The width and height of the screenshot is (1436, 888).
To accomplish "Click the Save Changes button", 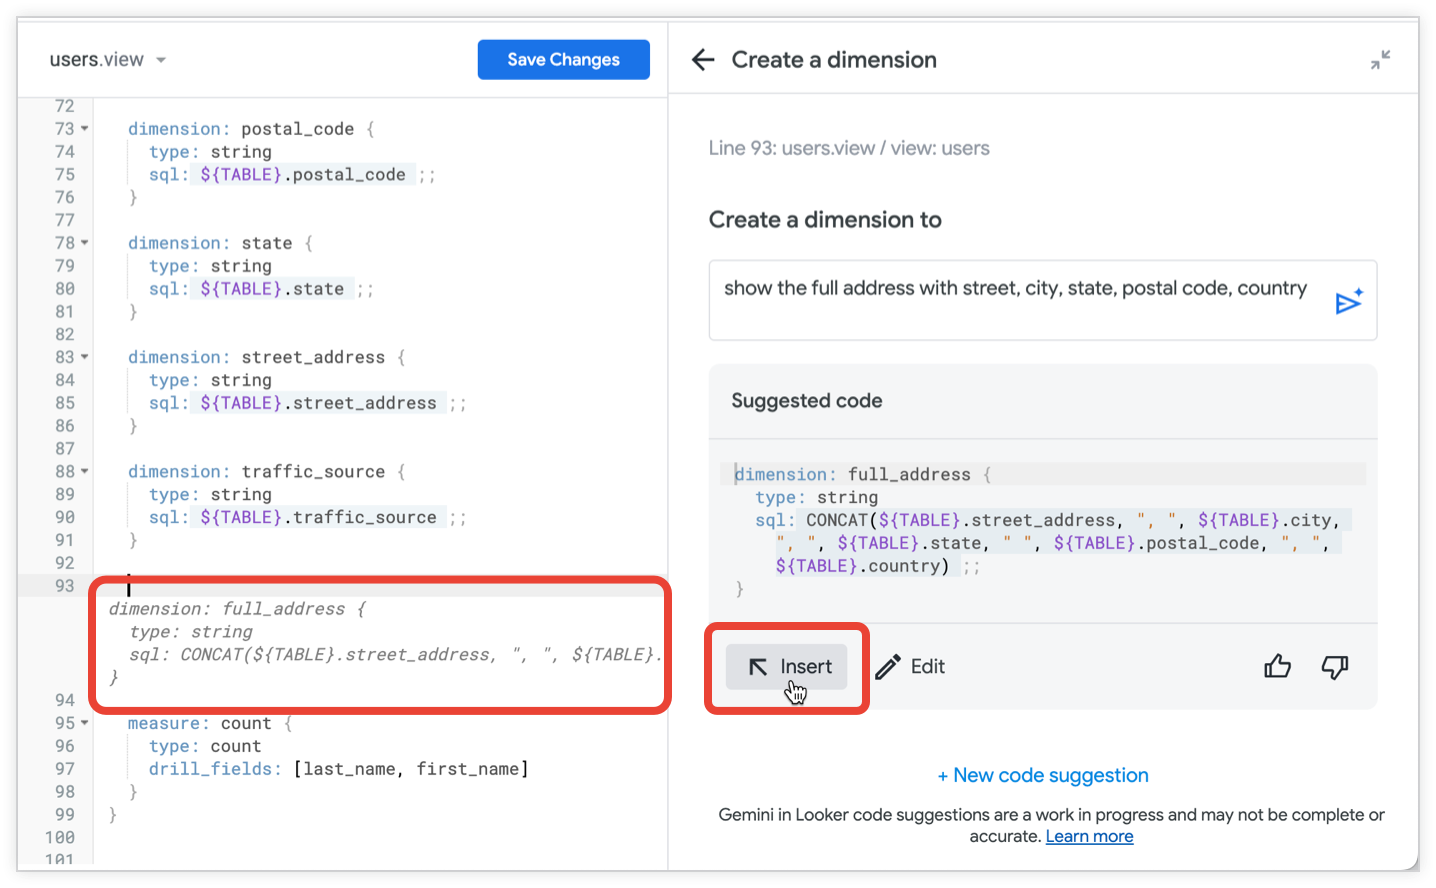I will pos(563,59).
